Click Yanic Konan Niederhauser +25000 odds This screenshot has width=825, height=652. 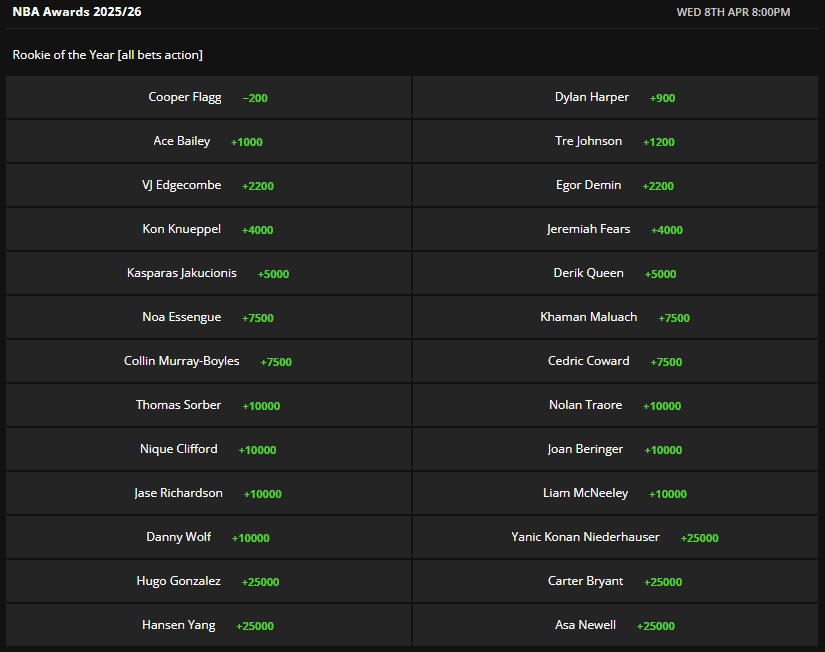click(615, 537)
